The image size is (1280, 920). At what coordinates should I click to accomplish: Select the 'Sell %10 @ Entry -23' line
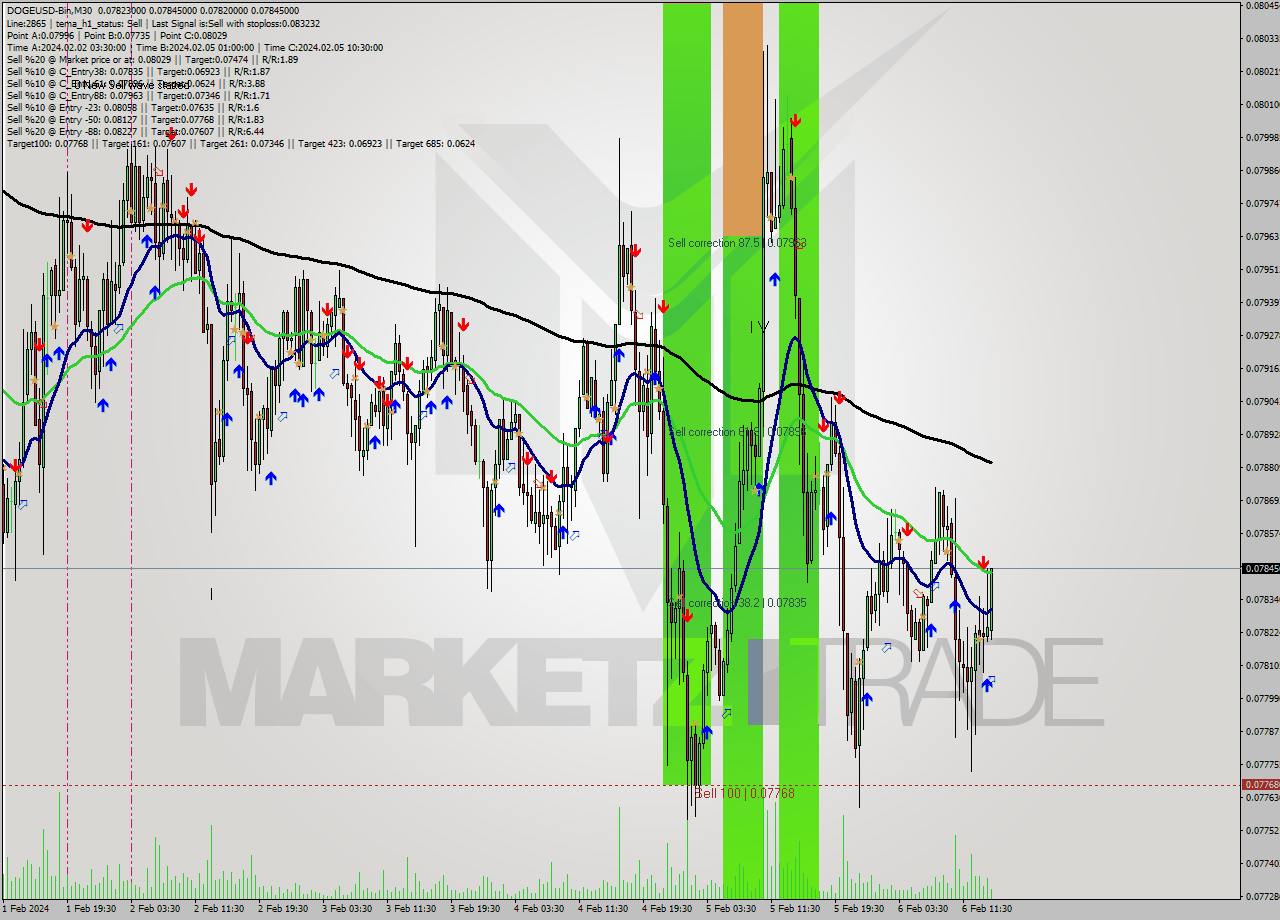(133, 107)
